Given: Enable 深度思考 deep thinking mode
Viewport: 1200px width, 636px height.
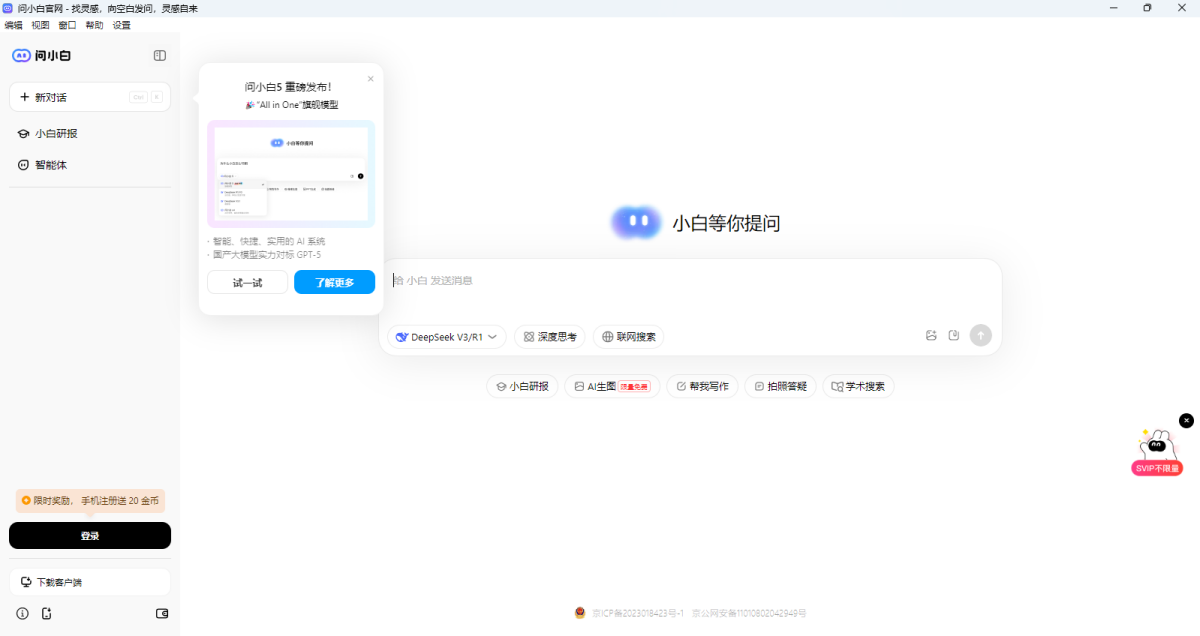Looking at the screenshot, I should tap(549, 336).
